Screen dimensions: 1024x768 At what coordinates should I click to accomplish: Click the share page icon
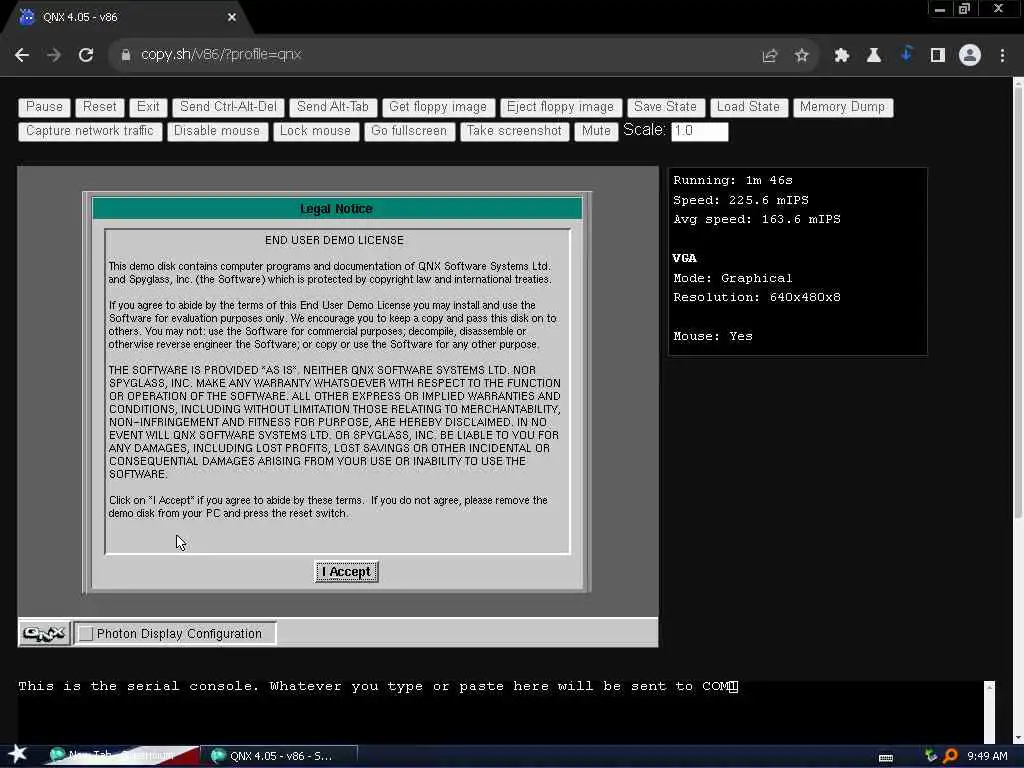tap(769, 56)
